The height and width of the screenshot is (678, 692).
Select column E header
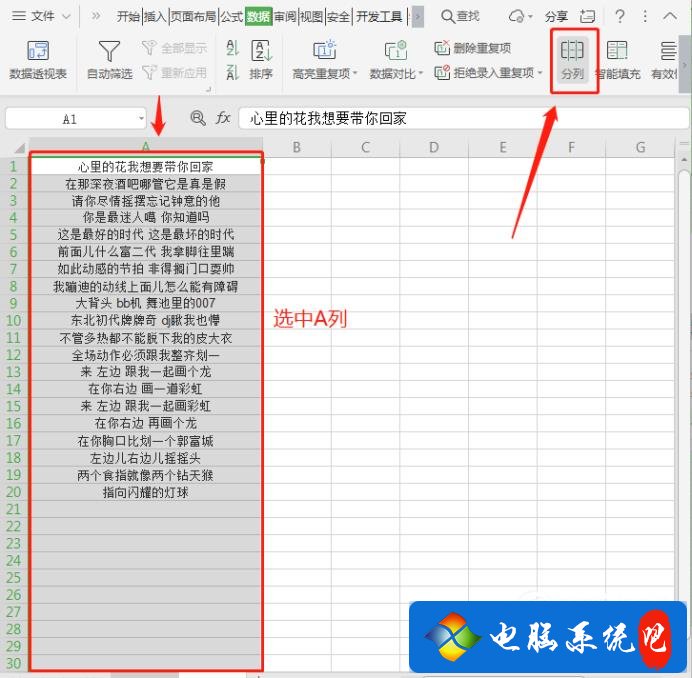pyautogui.click(x=503, y=147)
